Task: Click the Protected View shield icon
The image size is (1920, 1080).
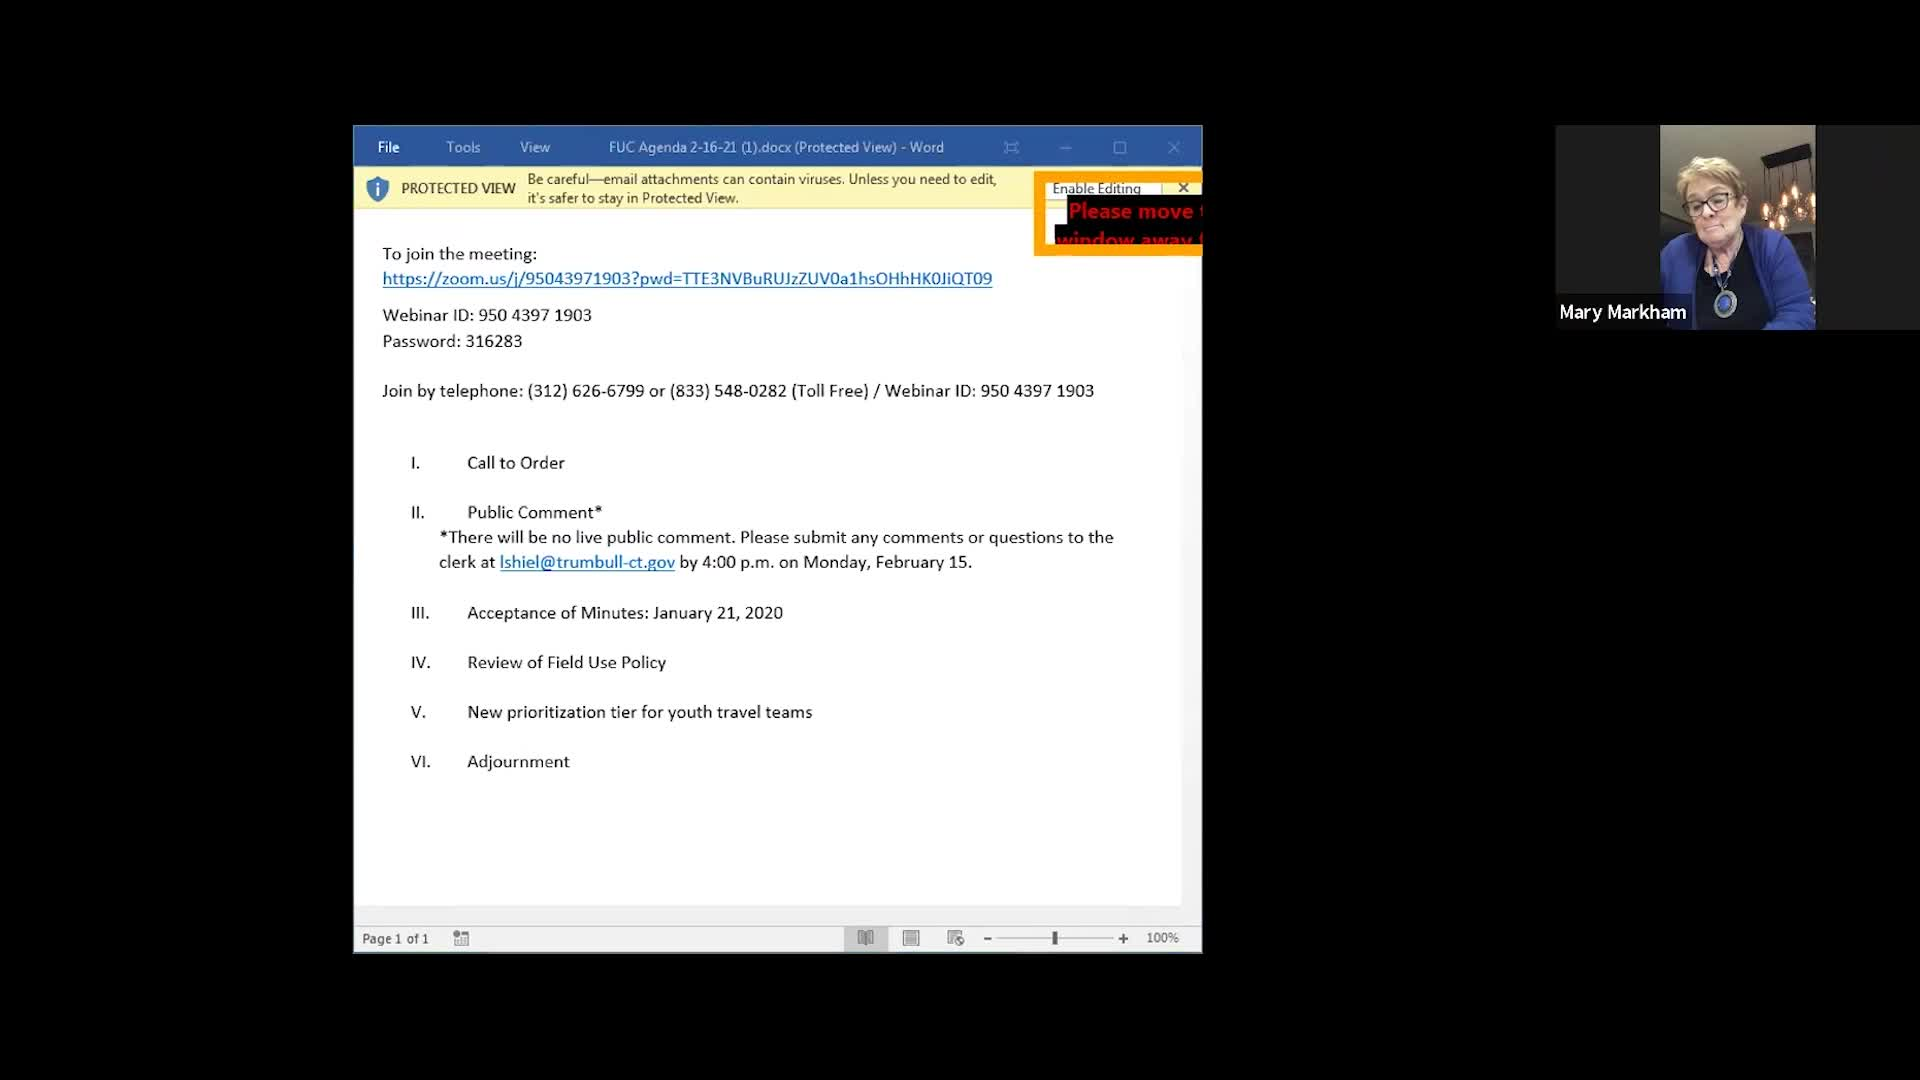Action: pyautogui.click(x=377, y=188)
